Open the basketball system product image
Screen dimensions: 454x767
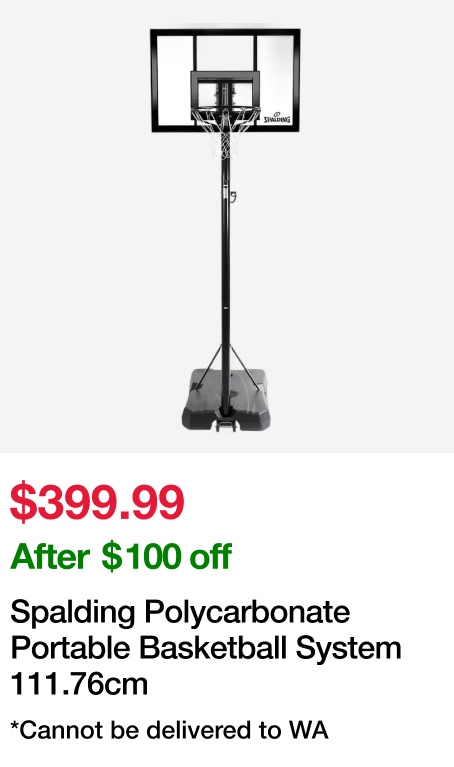pos(227,226)
